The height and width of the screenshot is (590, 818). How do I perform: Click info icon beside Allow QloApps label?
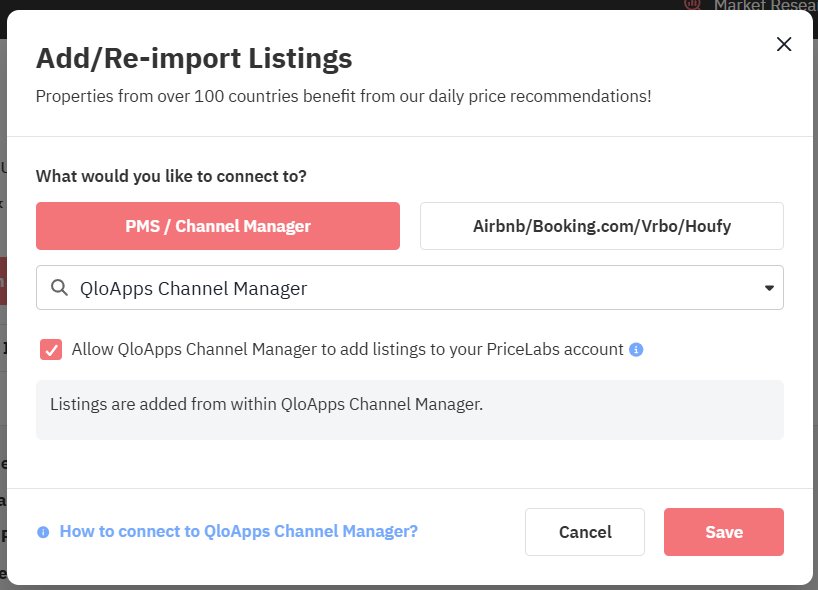pos(636,350)
